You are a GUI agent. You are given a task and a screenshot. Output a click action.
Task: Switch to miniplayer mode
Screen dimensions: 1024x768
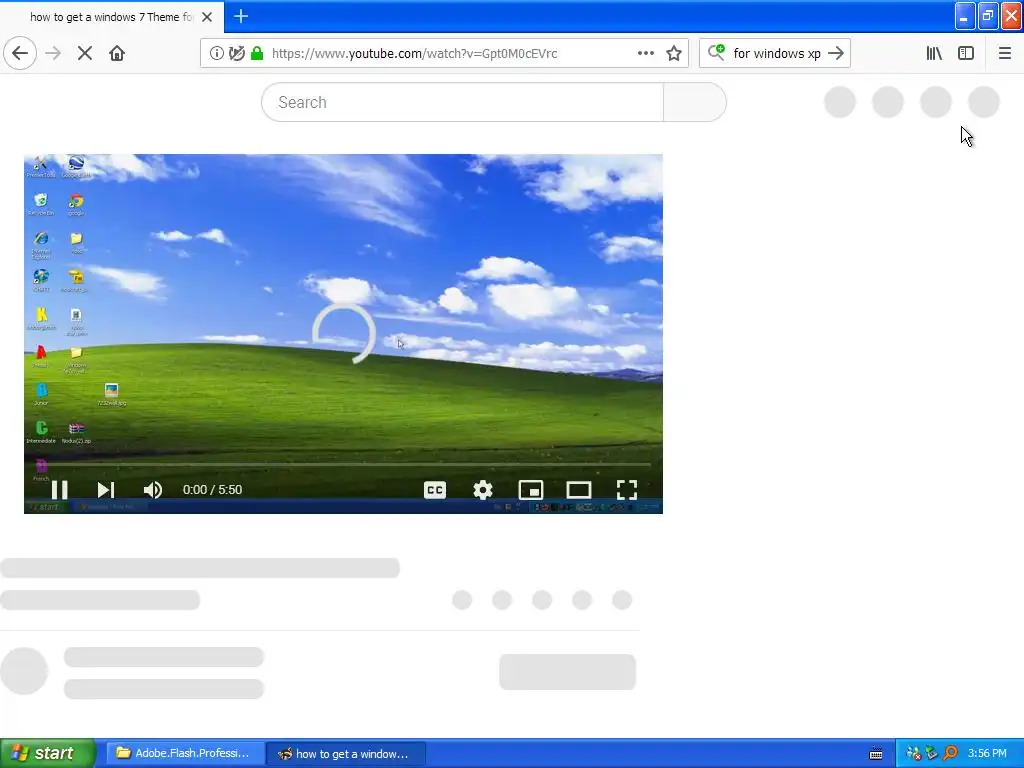pos(531,490)
